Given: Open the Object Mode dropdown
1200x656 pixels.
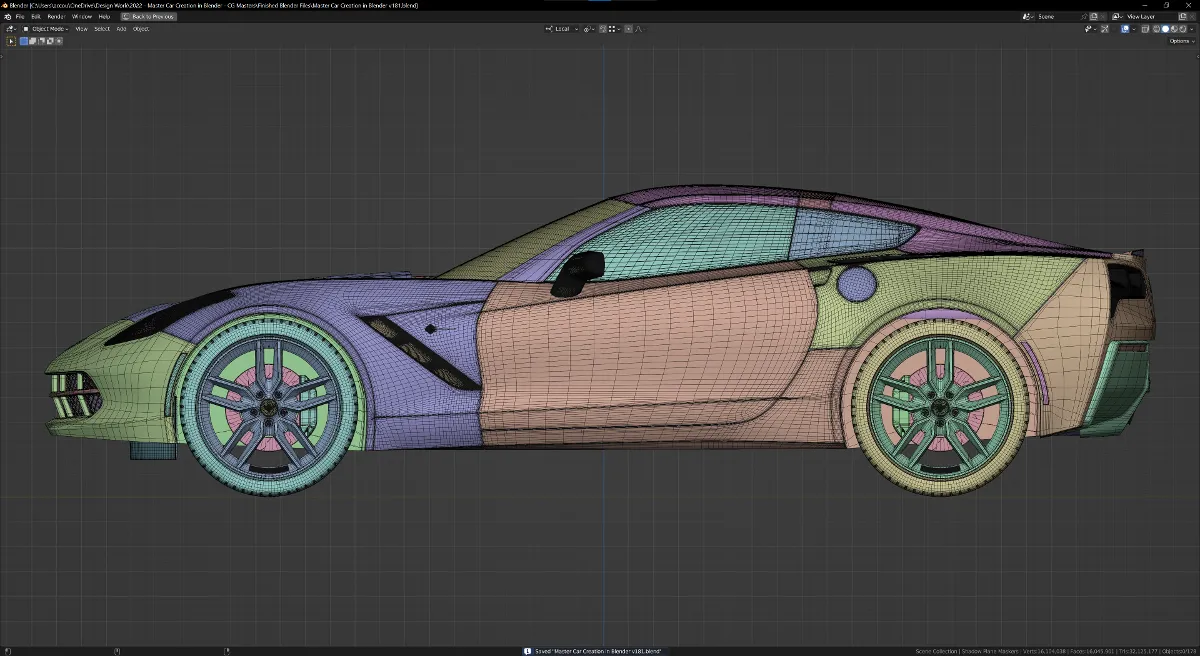Looking at the screenshot, I should point(46,29).
